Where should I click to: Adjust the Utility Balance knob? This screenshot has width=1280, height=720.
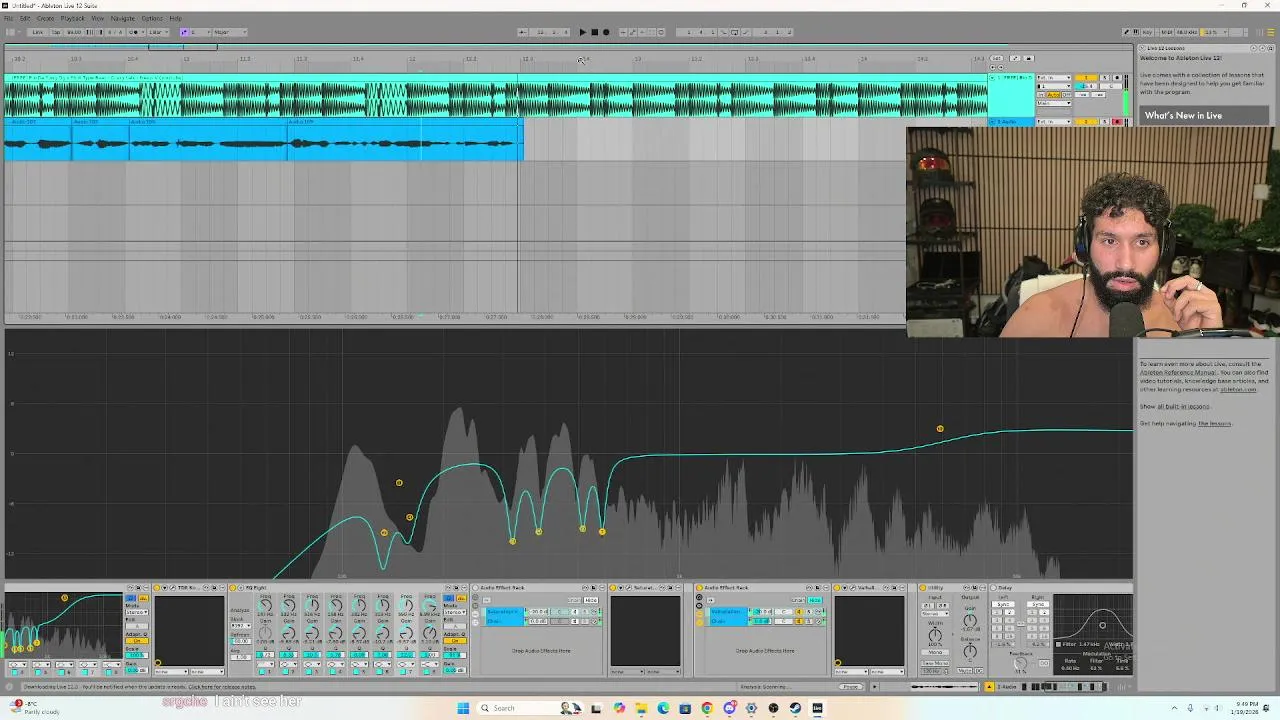click(x=970, y=651)
